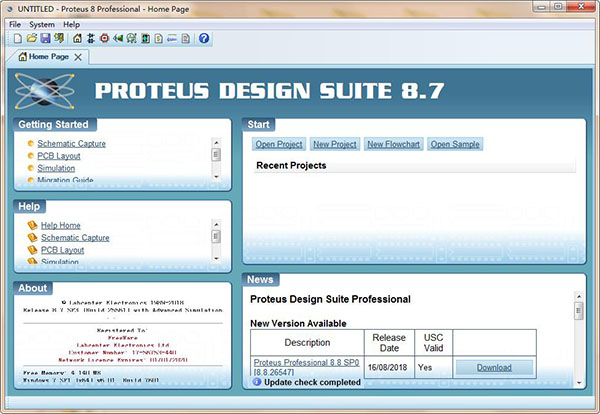Download Proteus Professional 8.8 SP0 update
The height and width of the screenshot is (414, 600).
[x=494, y=367]
